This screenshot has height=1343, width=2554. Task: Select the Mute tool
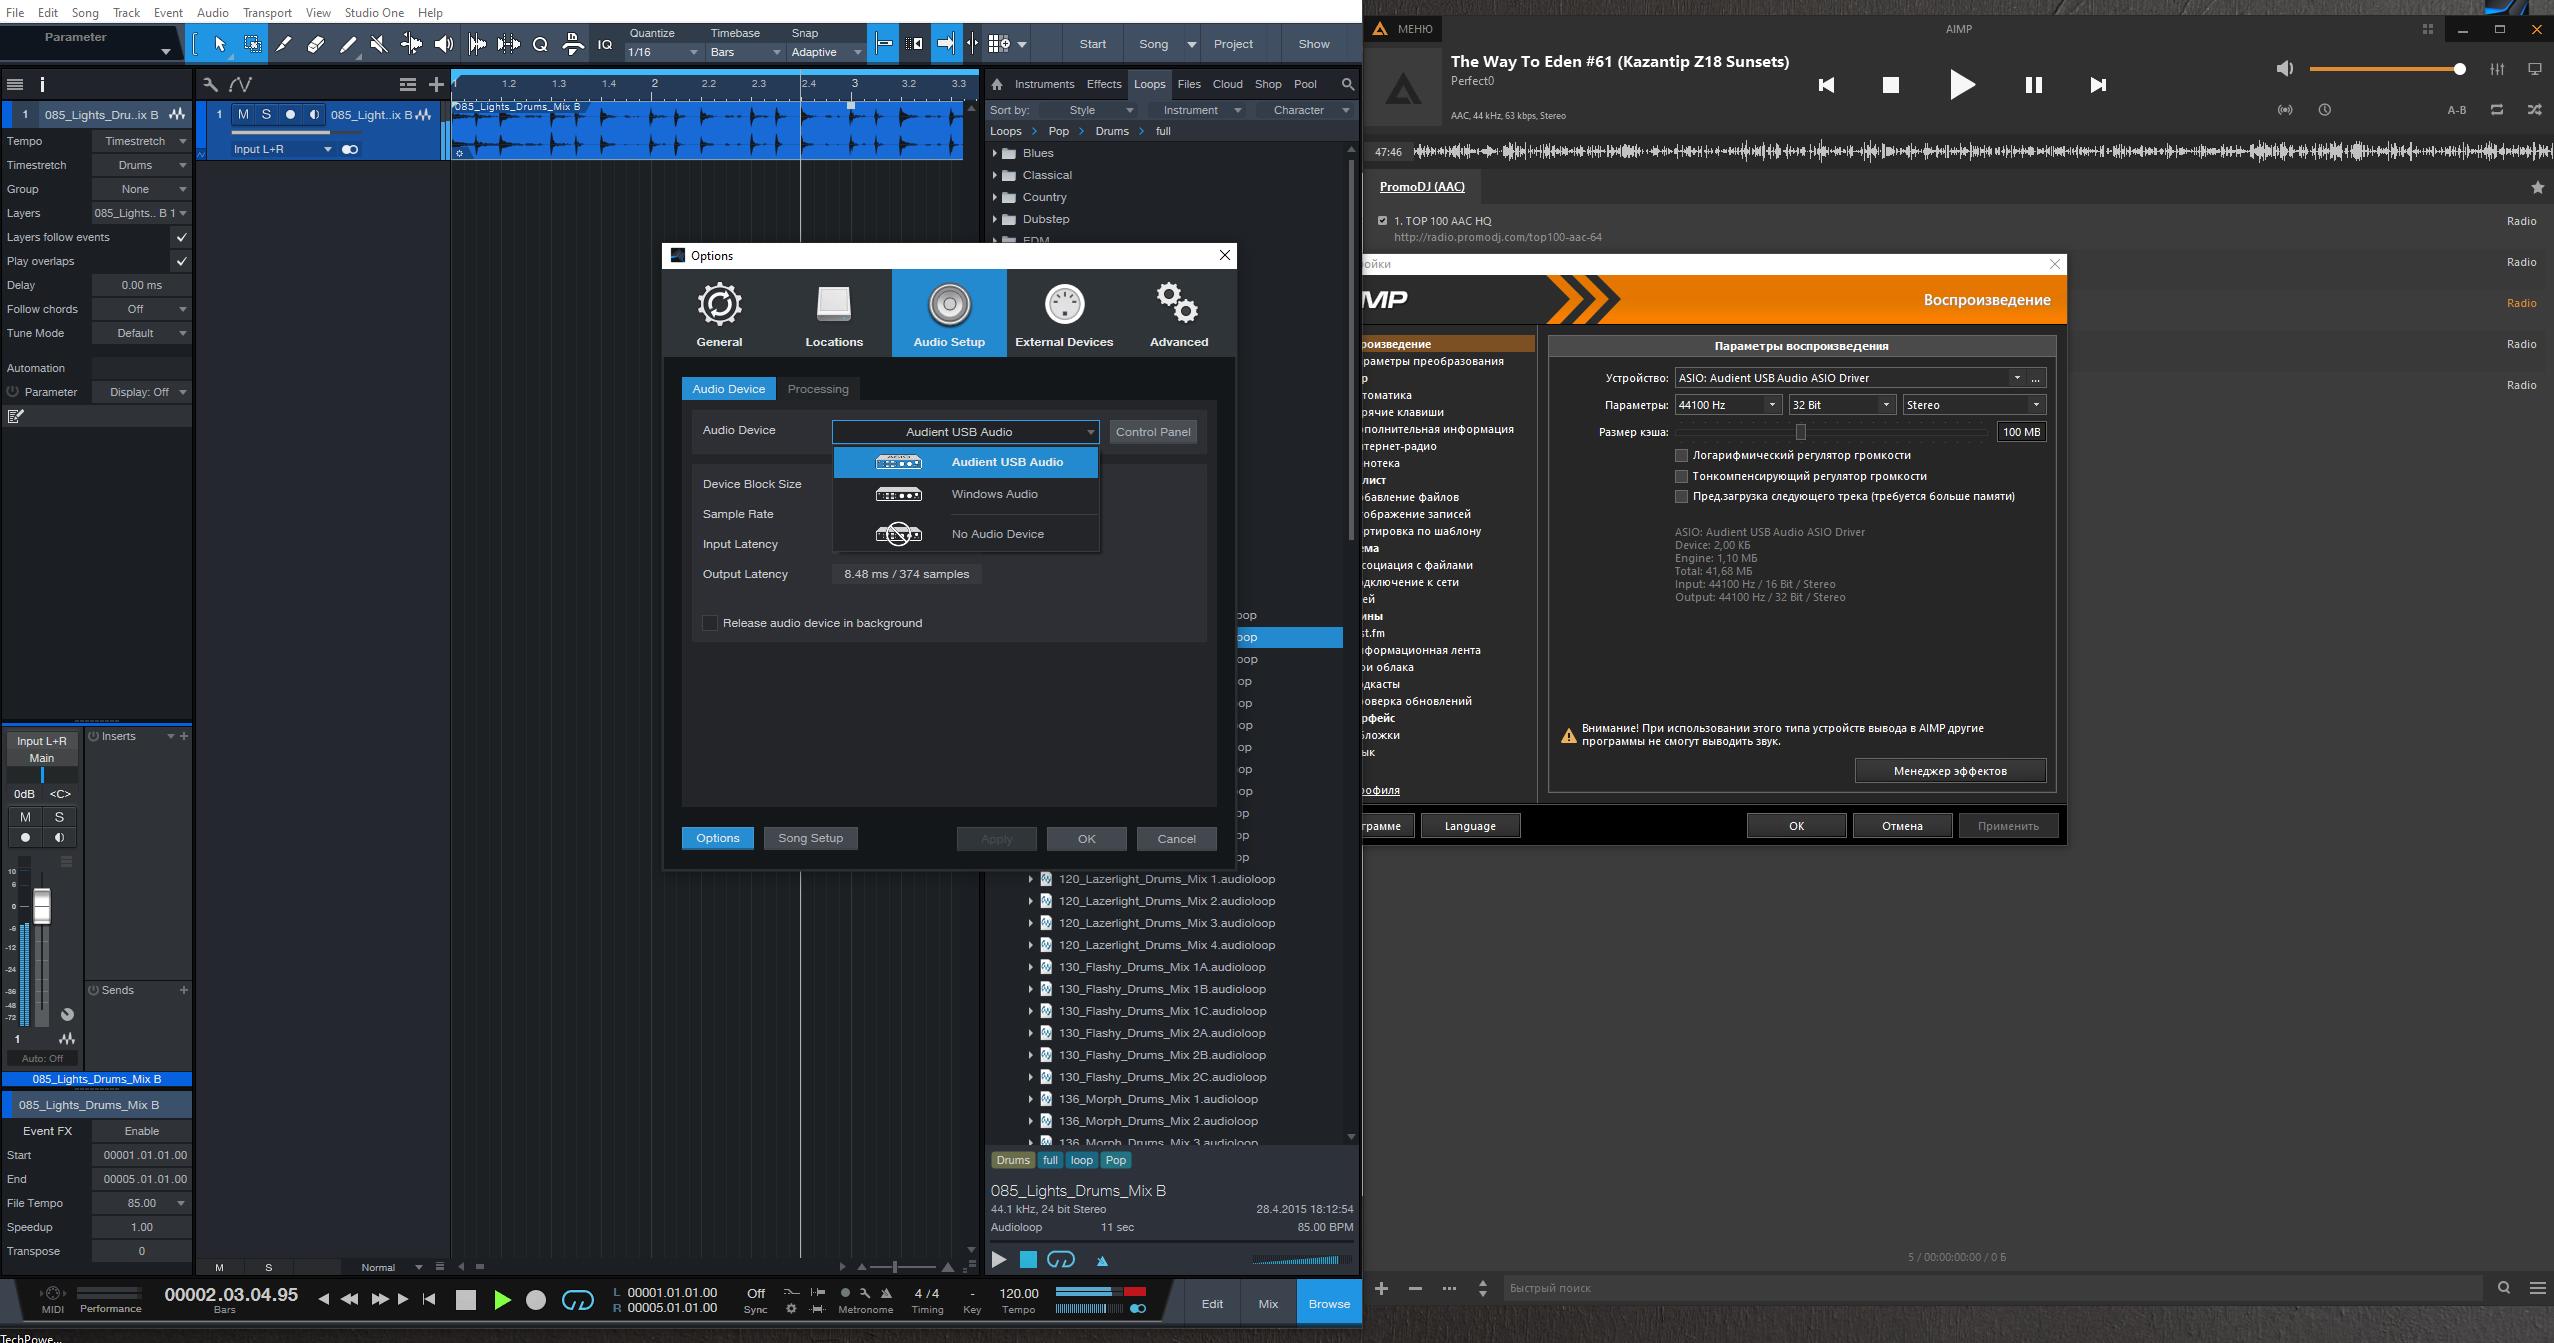(x=379, y=44)
